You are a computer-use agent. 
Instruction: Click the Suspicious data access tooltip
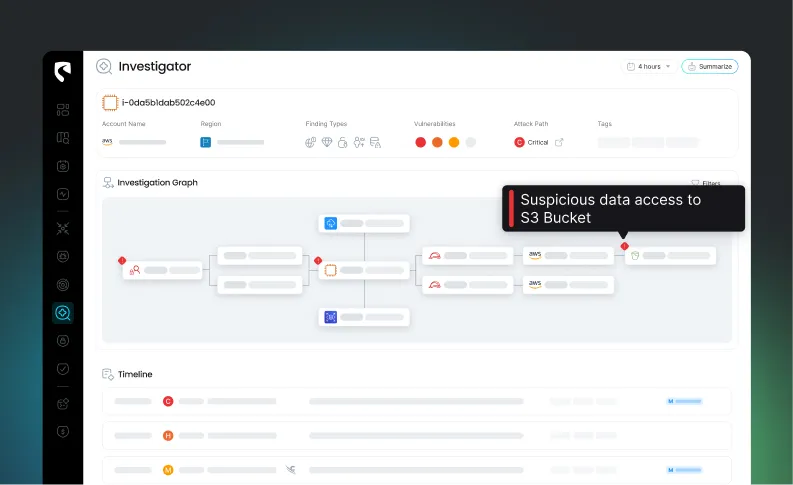[623, 208]
